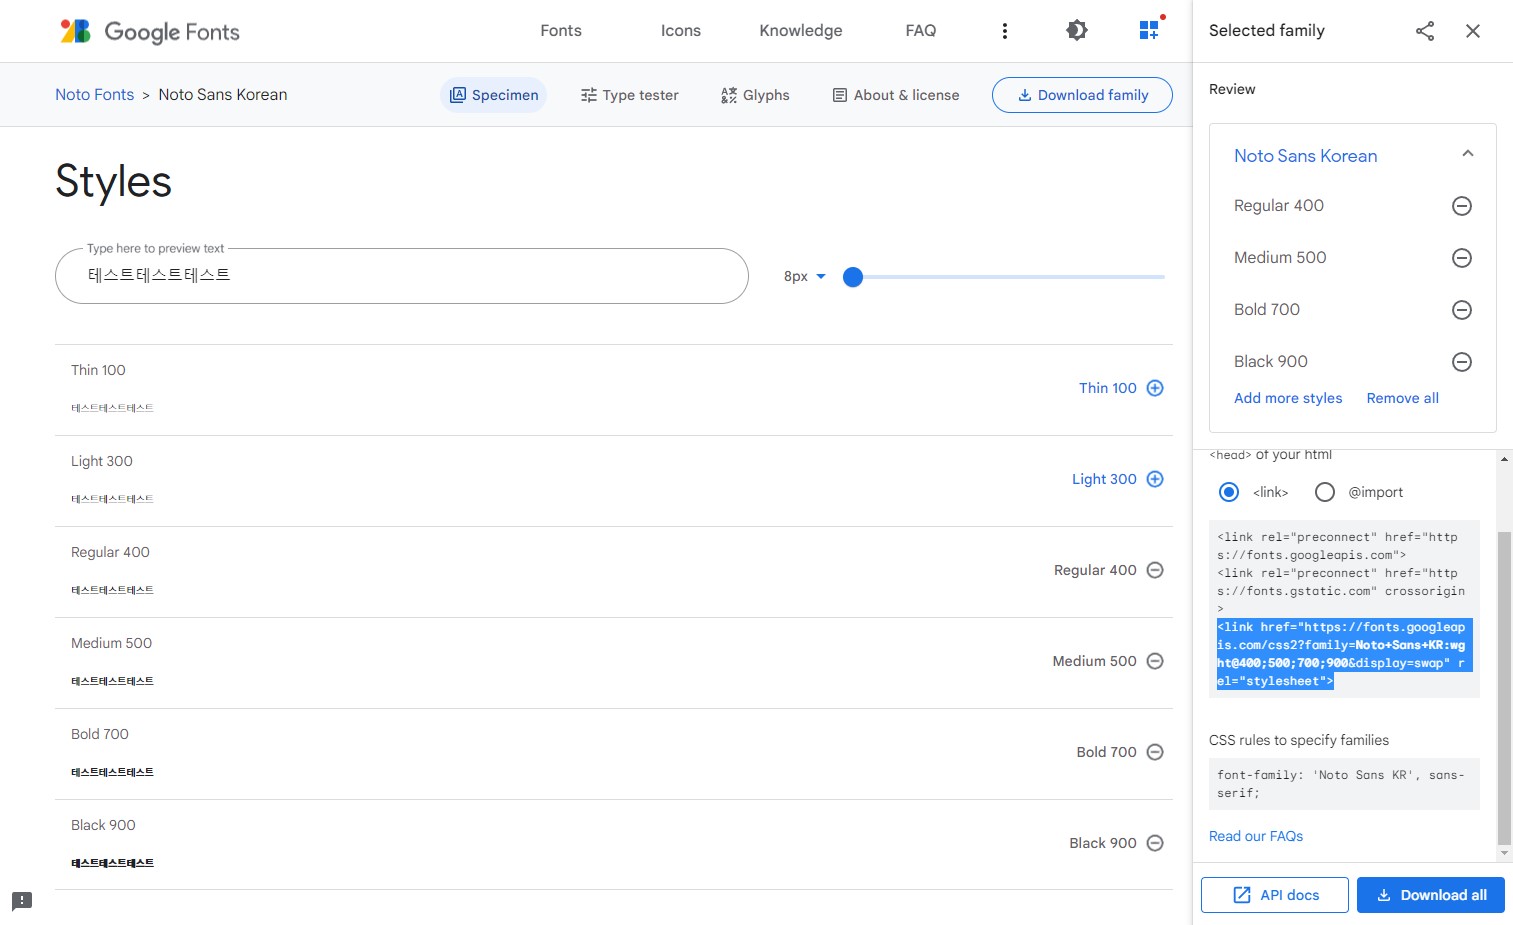Open the Fonts nav item
Image resolution: width=1513 pixels, height=925 pixels.
click(561, 31)
